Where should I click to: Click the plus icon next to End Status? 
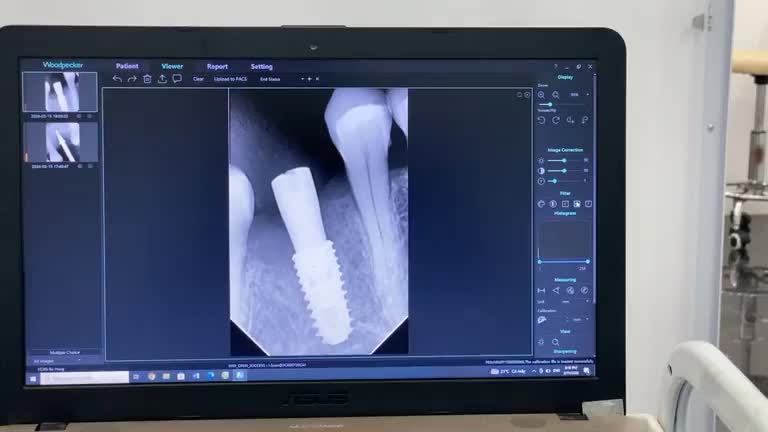click(x=310, y=79)
